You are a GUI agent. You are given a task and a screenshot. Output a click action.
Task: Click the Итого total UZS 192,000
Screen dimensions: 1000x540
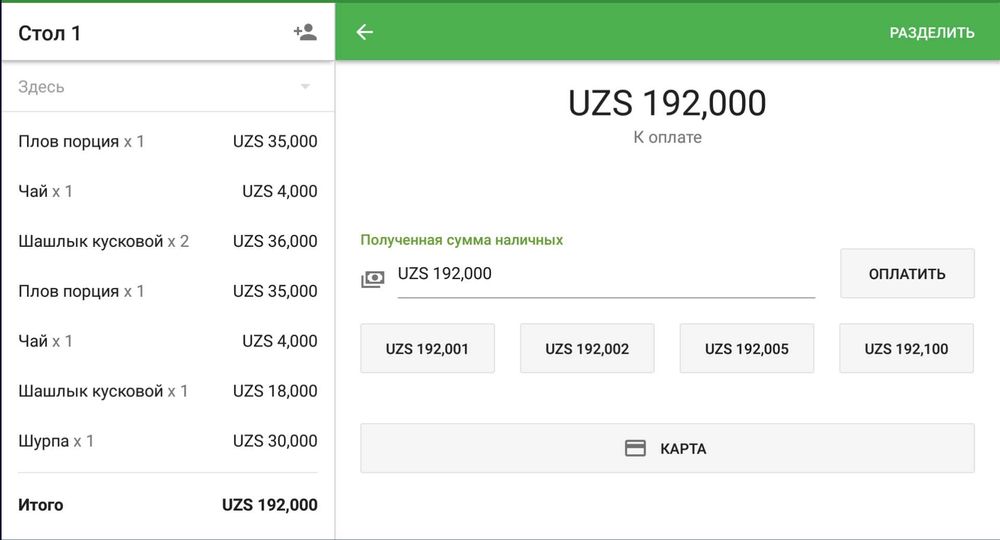(168, 505)
